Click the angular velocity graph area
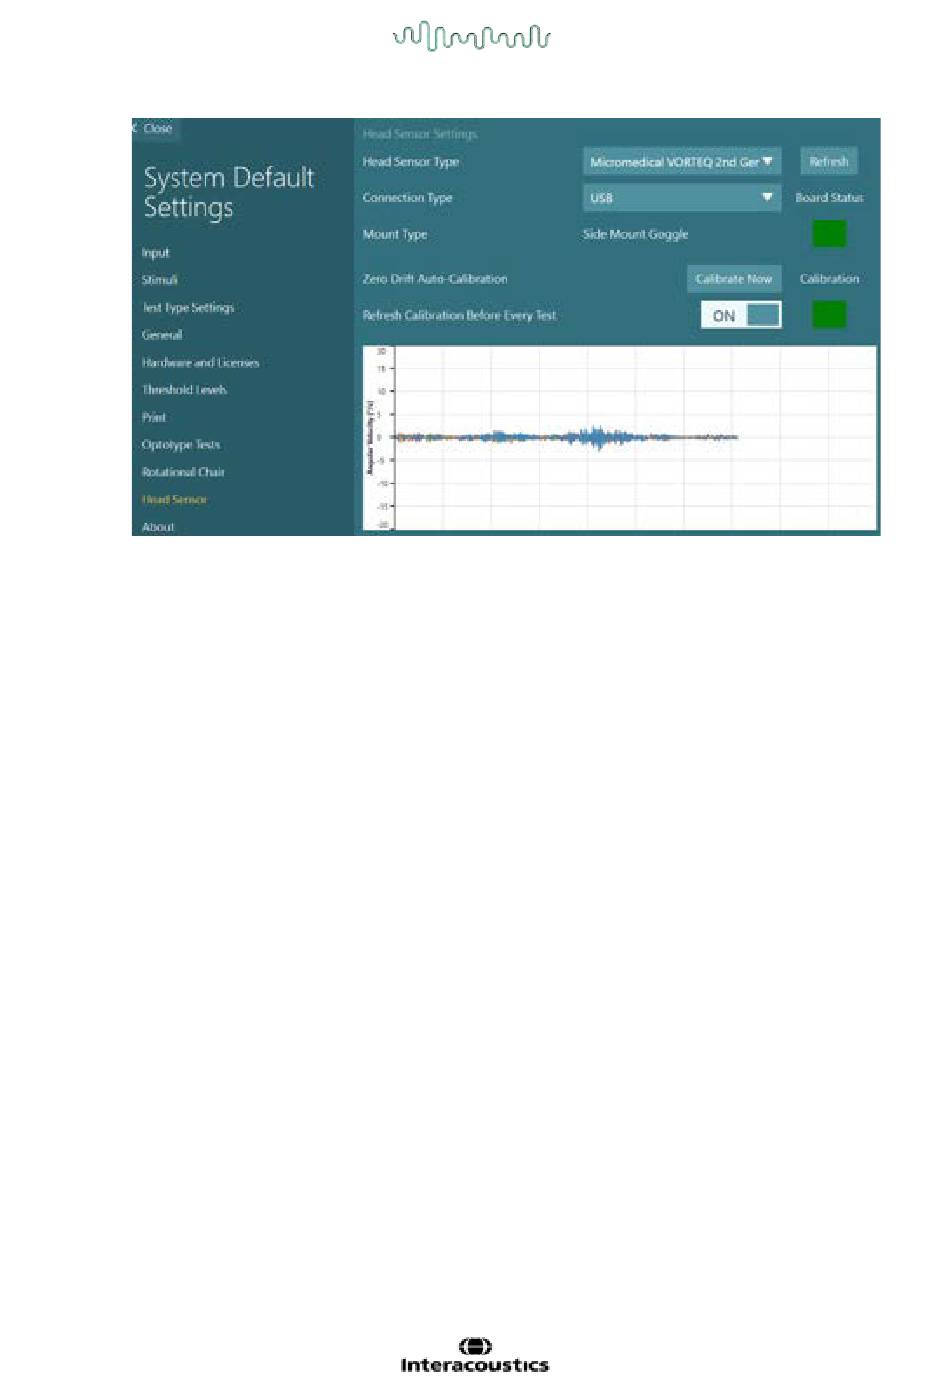950x1379 pixels. (x=619, y=438)
